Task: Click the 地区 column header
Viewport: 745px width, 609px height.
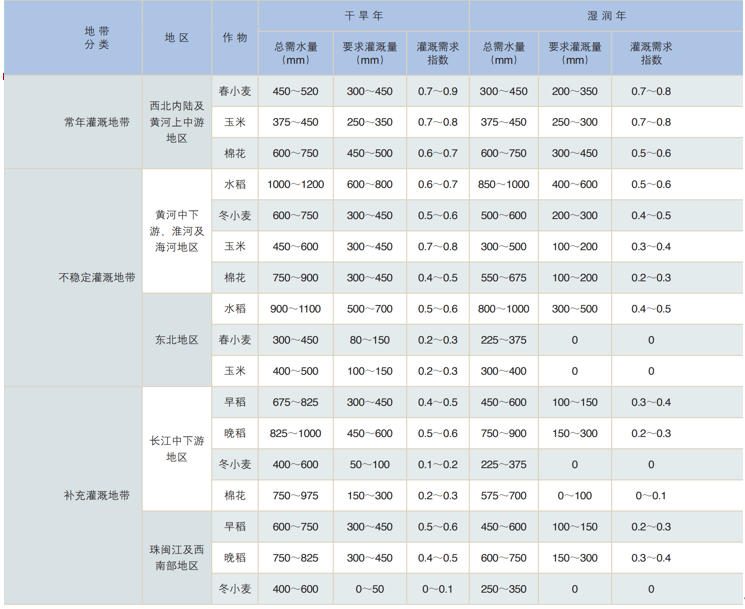Action: 177,38
